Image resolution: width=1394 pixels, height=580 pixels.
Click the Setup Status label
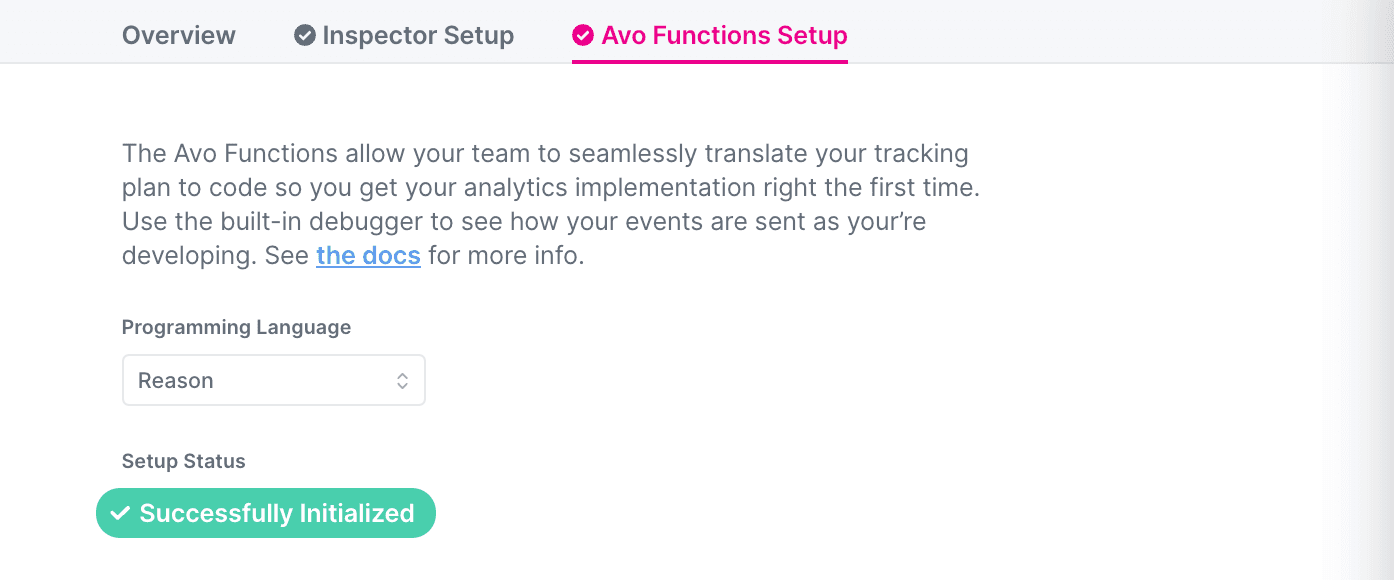pos(183,461)
